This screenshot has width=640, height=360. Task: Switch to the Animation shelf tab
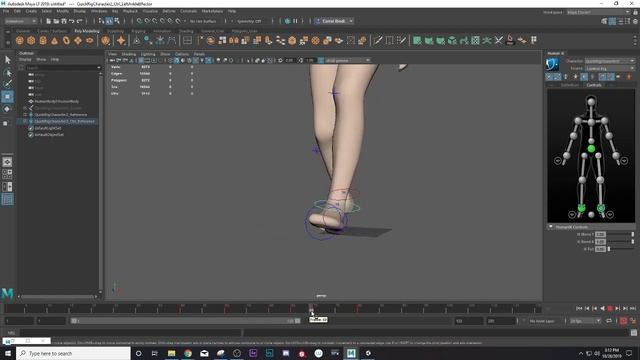tap(162, 31)
